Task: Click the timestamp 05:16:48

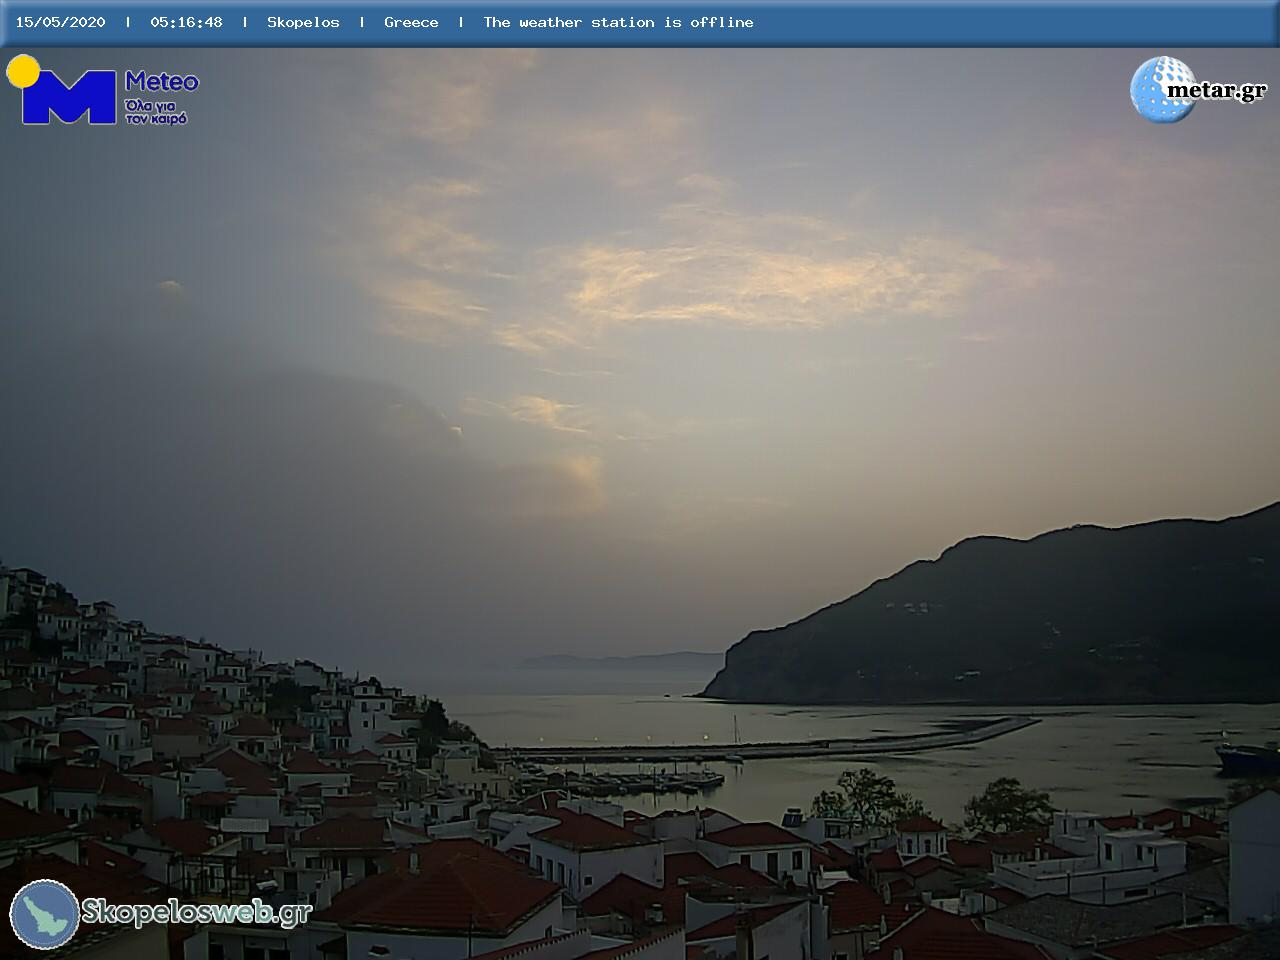Action: coord(186,22)
